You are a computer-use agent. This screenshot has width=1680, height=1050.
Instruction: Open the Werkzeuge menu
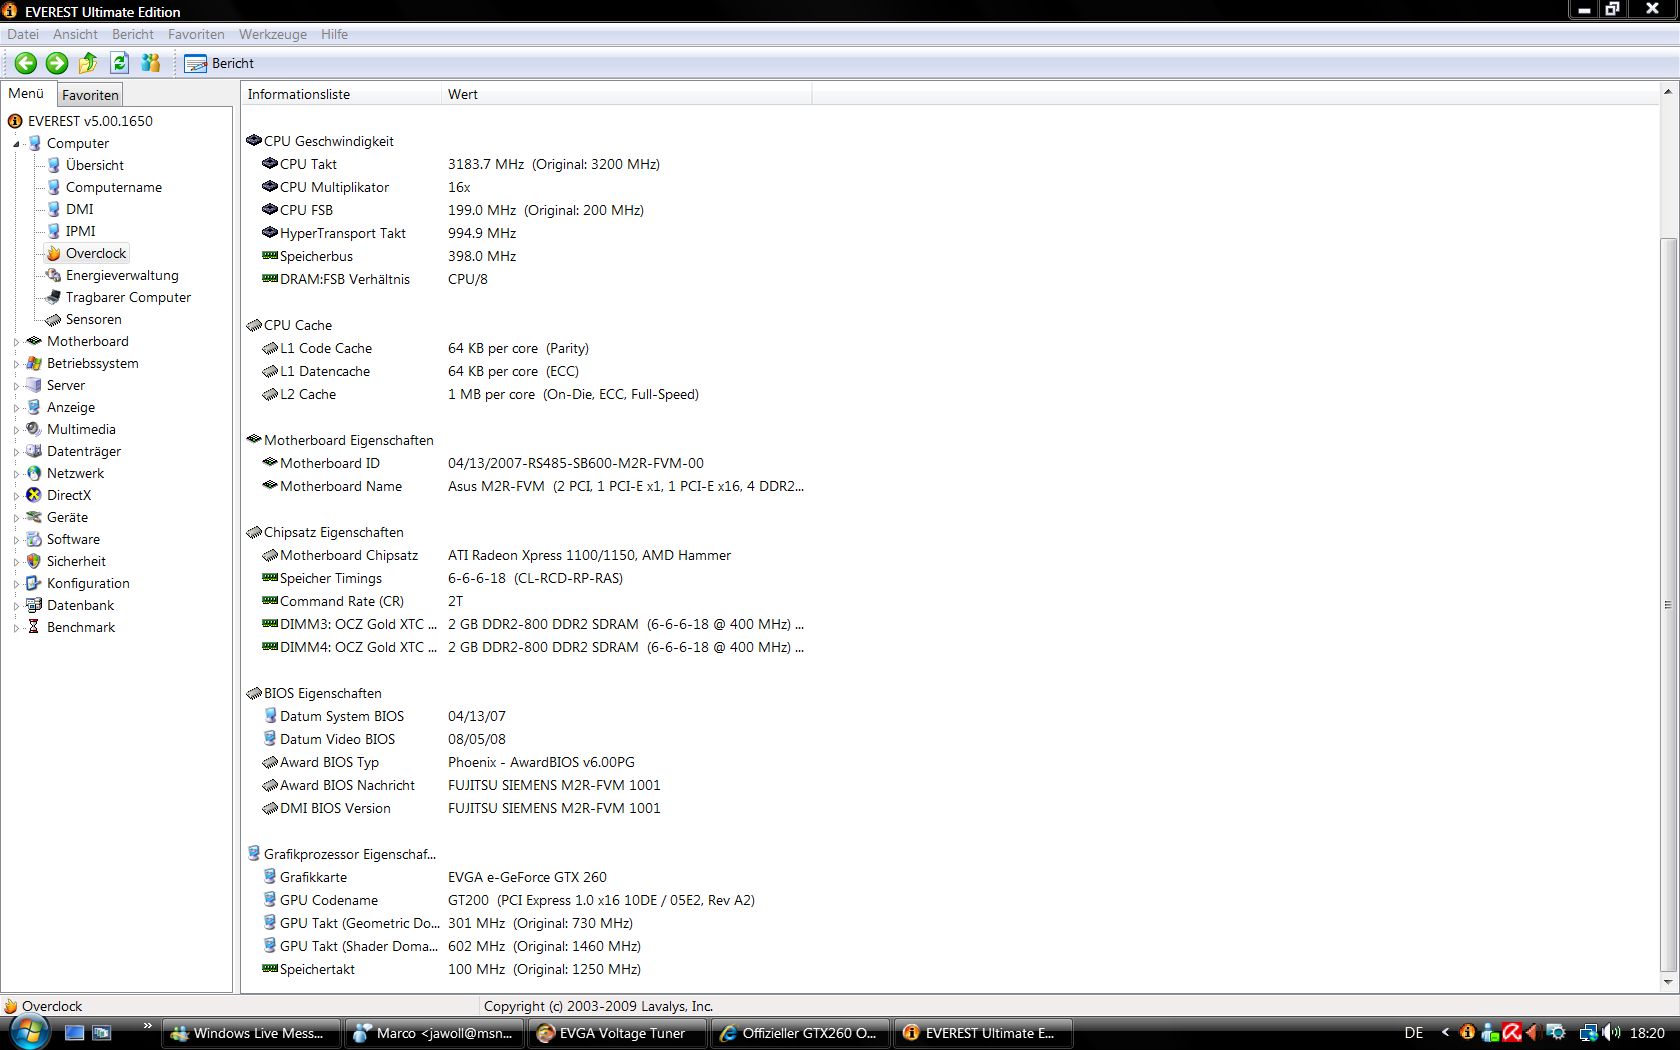coord(273,34)
